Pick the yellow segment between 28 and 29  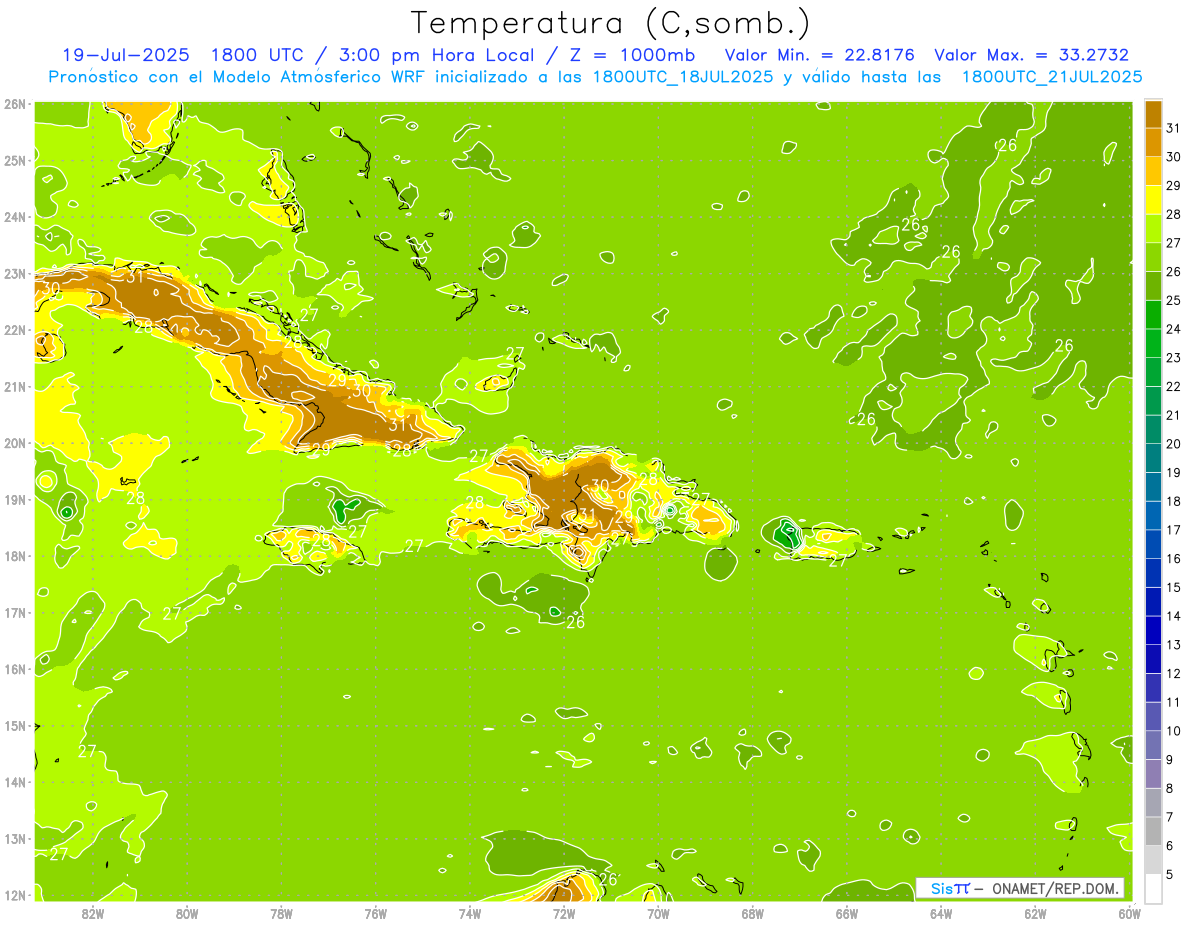1153,200
